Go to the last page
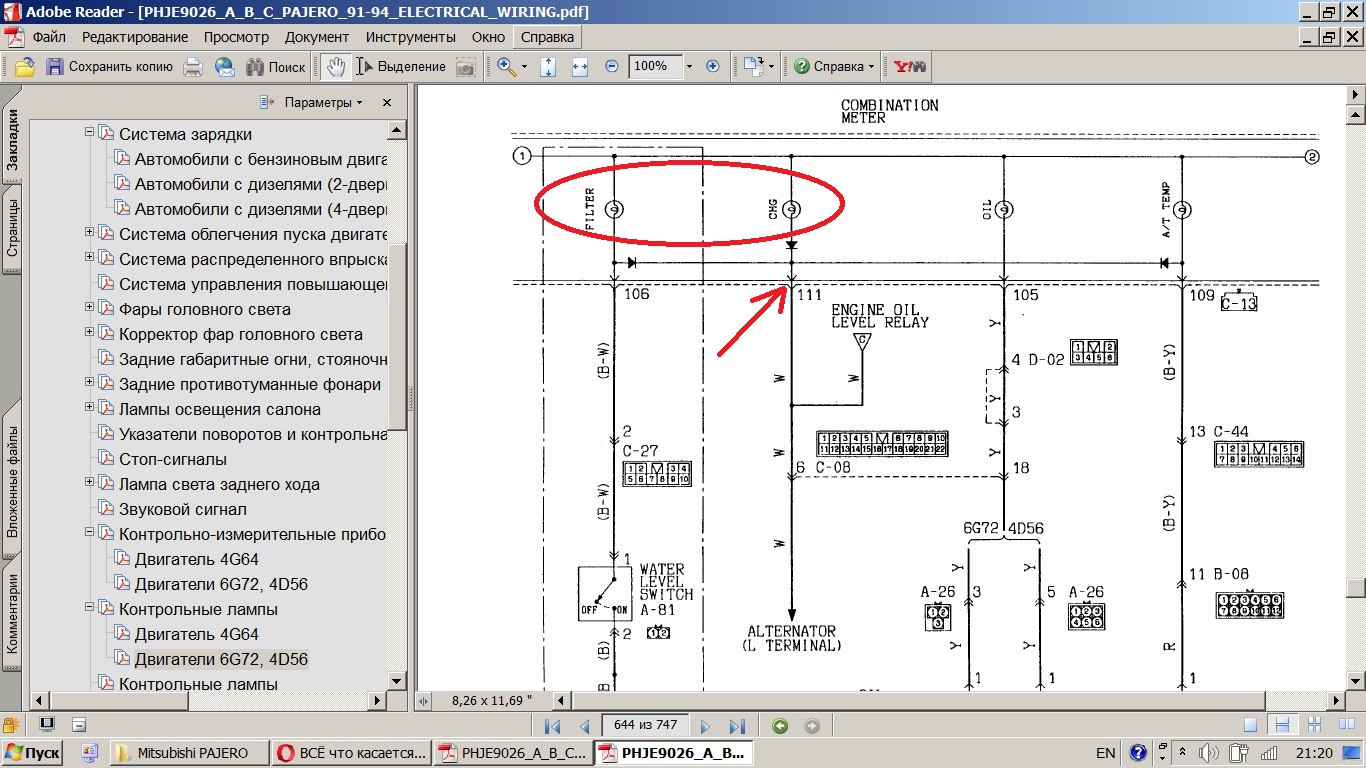The height and width of the screenshot is (768, 1366). click(x=737, y=726)
